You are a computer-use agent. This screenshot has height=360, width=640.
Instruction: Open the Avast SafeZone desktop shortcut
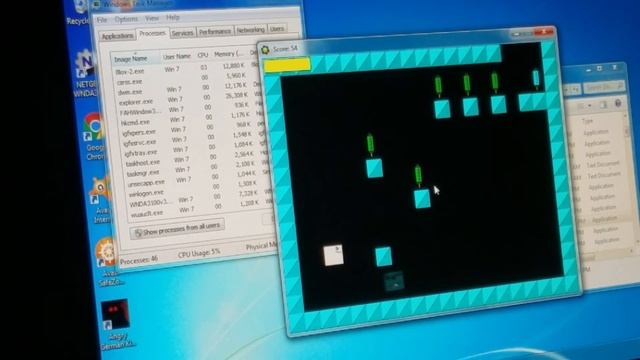pyautogui.click(x=108, y=261)
